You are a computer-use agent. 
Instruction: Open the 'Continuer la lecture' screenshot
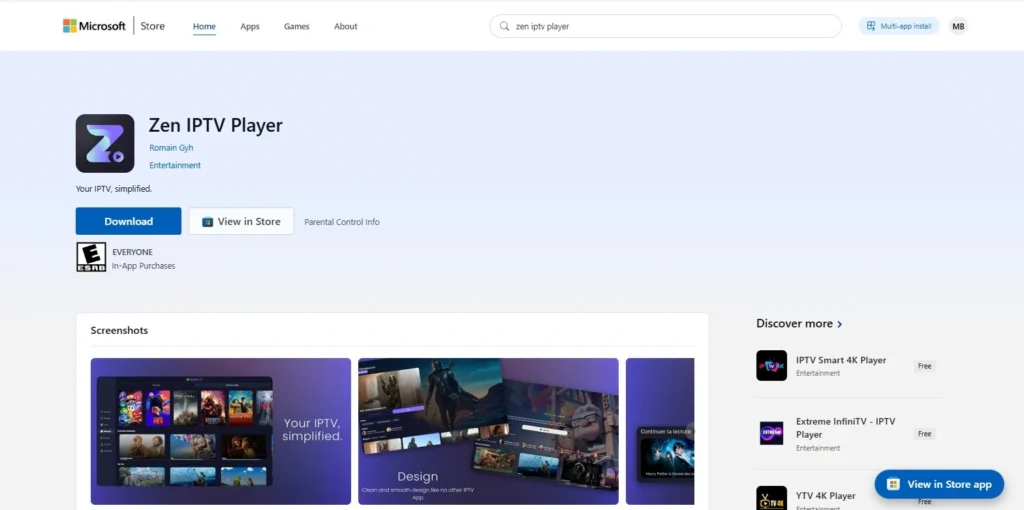tap(660, 431)
